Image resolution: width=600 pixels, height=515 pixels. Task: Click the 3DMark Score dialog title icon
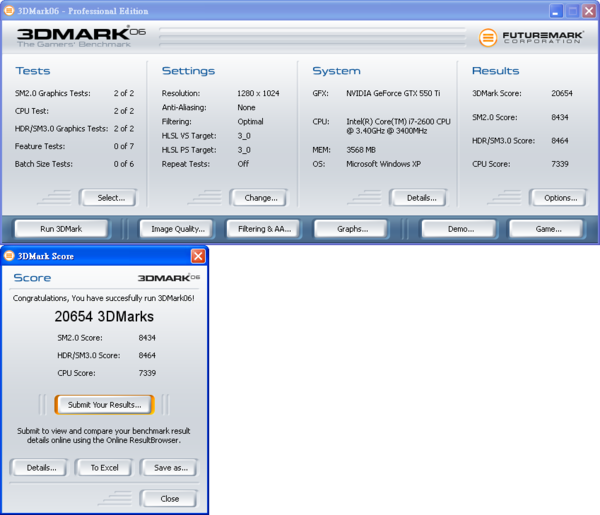(x=9, y=256)
